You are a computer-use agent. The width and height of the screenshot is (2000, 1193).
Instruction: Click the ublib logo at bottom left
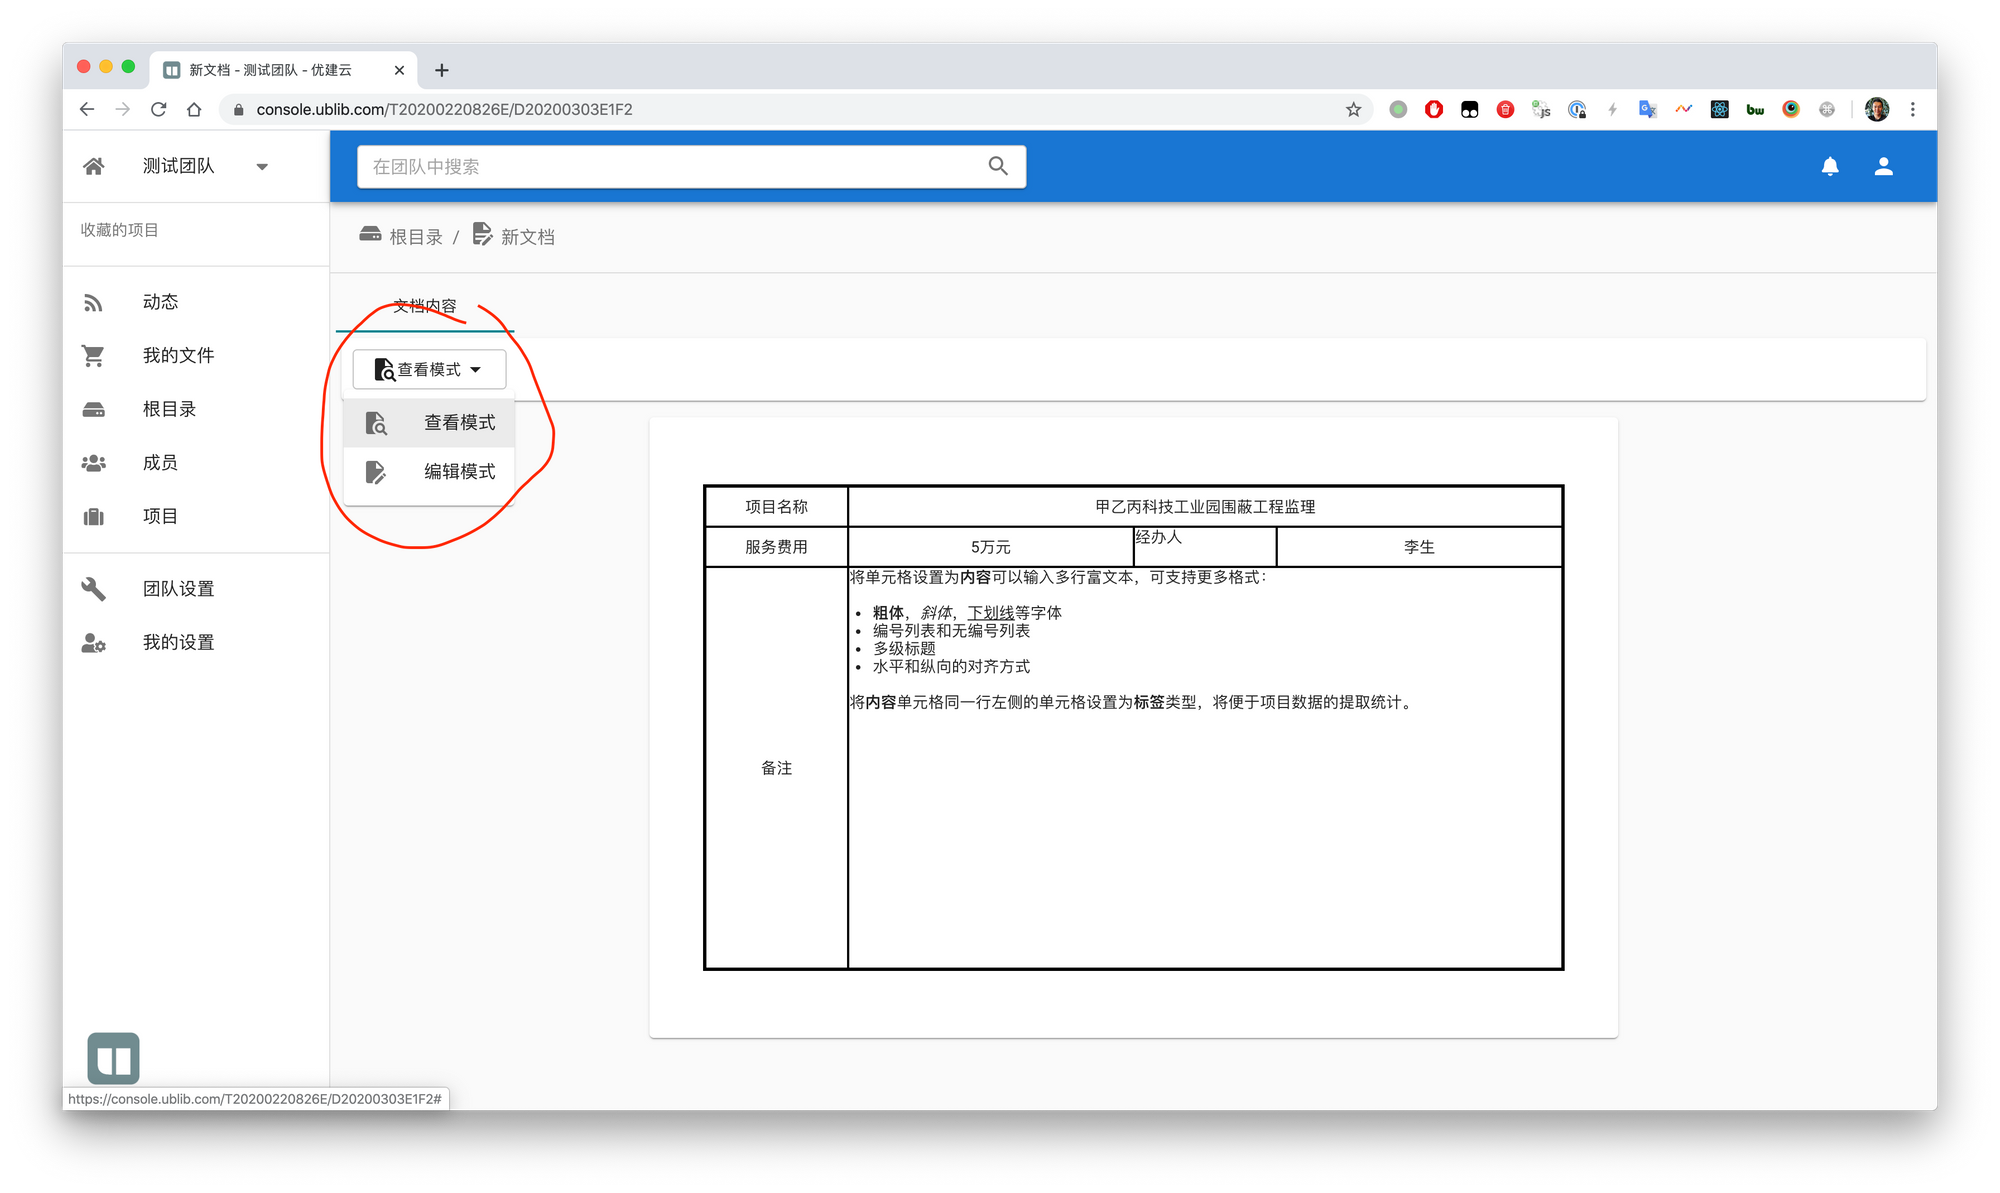pyautogui.click(x=113, y=1058)
